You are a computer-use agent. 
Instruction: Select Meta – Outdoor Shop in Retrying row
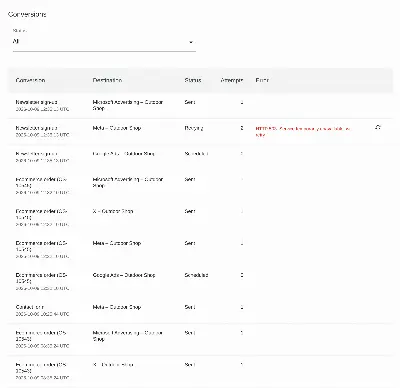pyautogui.click(x=117, y=128)
